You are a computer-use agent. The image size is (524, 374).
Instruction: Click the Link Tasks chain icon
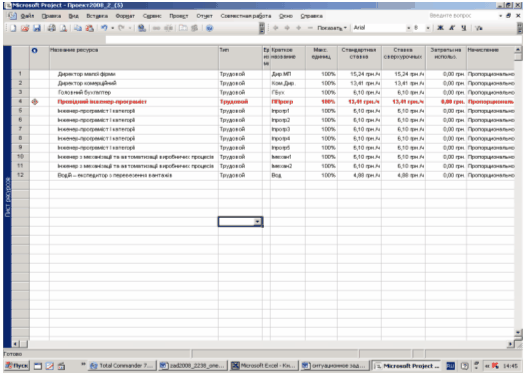(156, 28)
